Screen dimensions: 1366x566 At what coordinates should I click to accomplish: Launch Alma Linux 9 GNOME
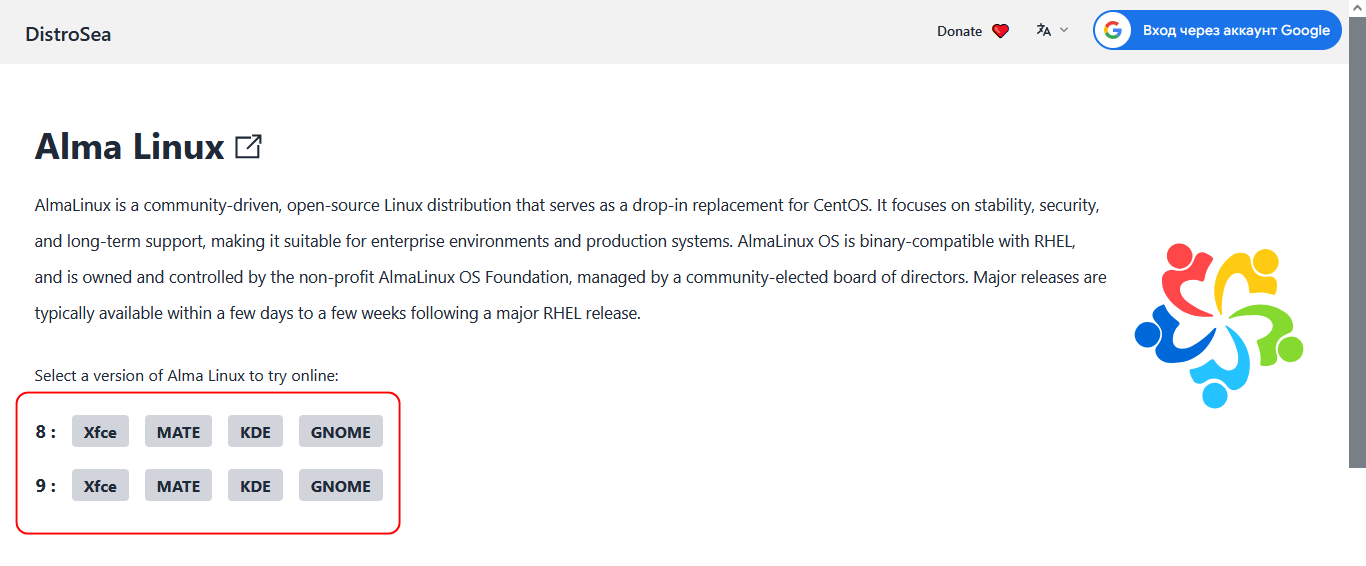[341, 486]
